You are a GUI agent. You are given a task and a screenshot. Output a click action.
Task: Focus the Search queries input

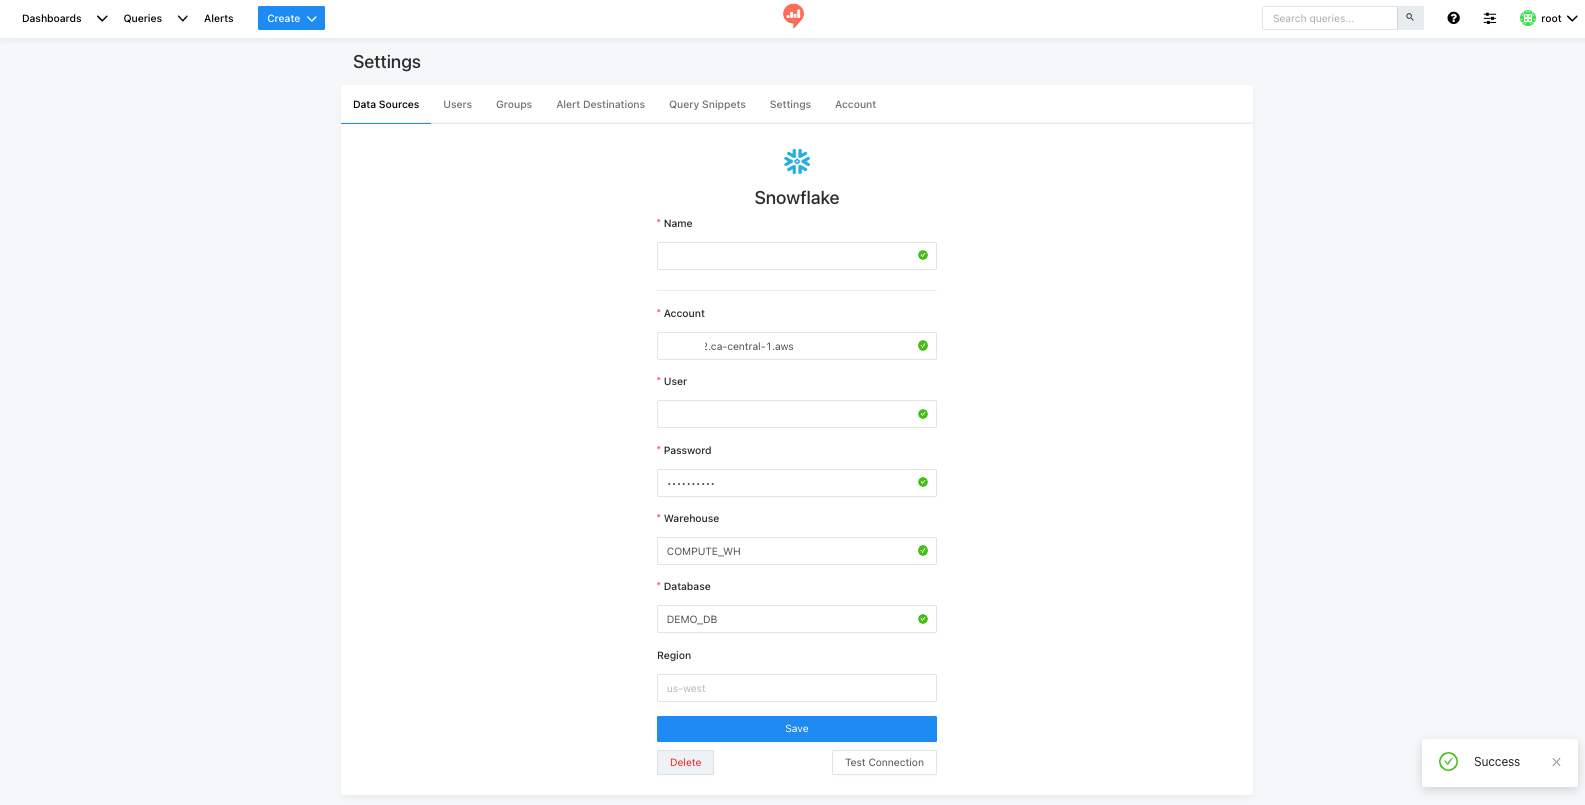pos(1330,18)
